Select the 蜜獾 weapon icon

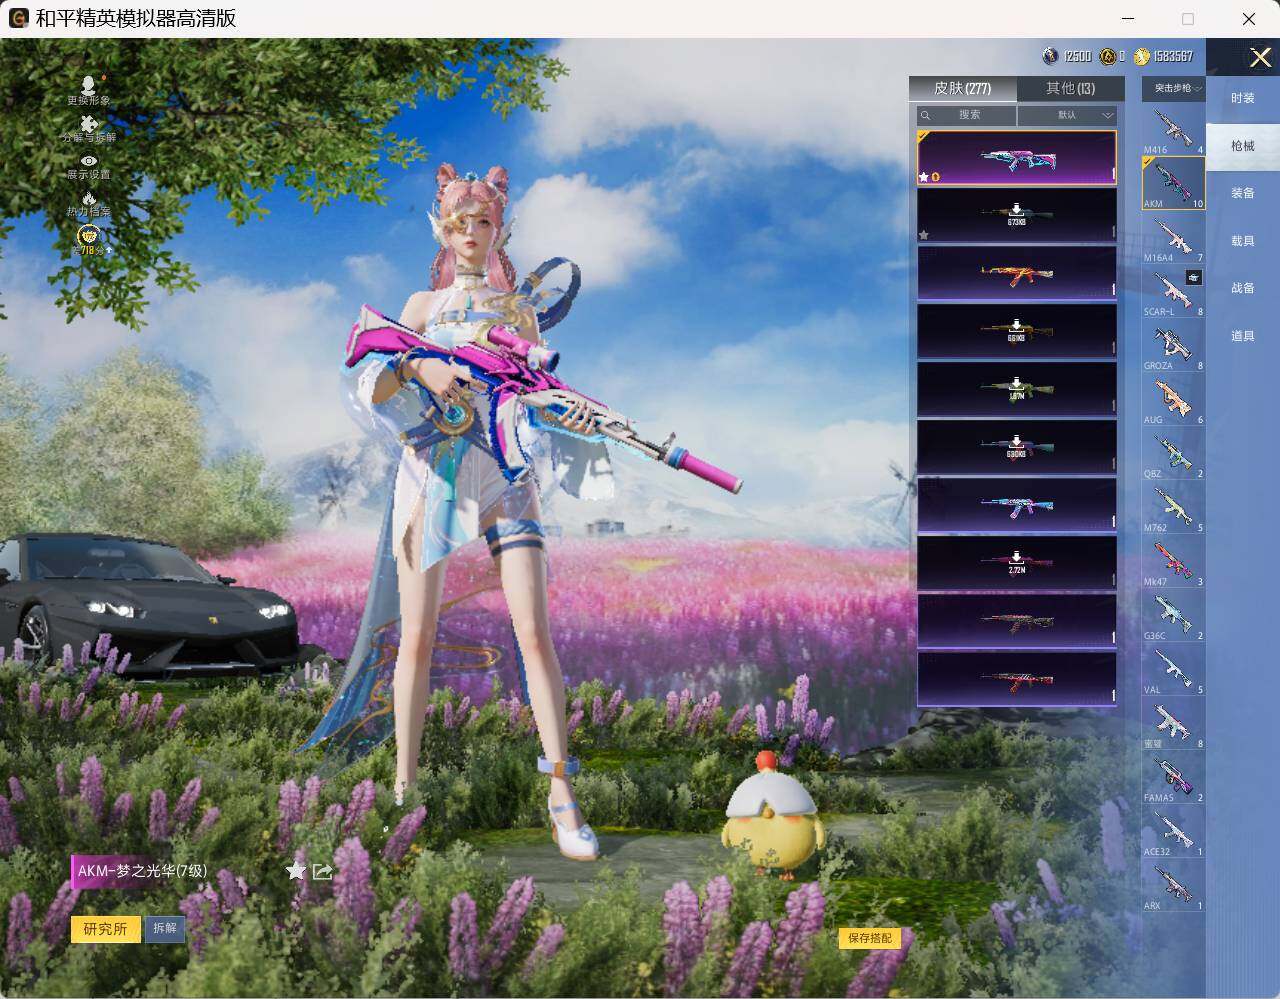coord(1174,723)
